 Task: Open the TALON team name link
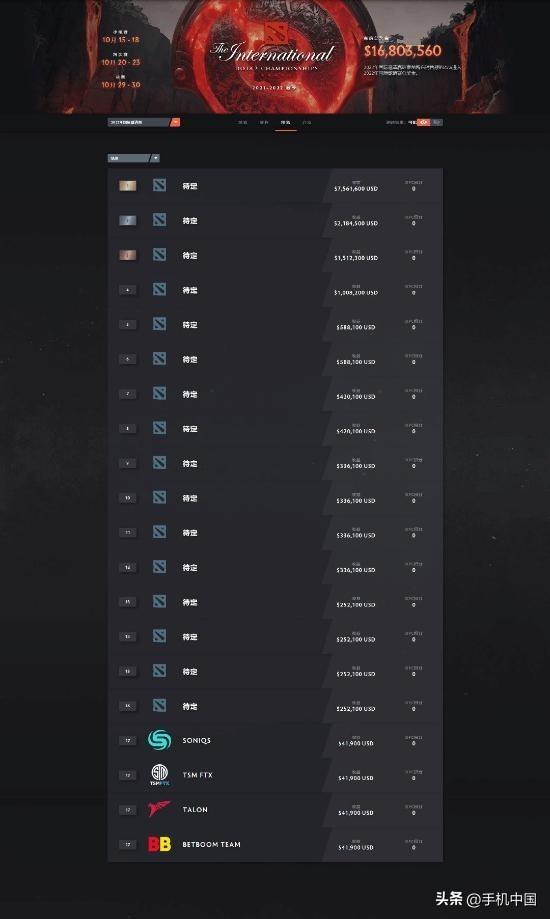[195, 809]
